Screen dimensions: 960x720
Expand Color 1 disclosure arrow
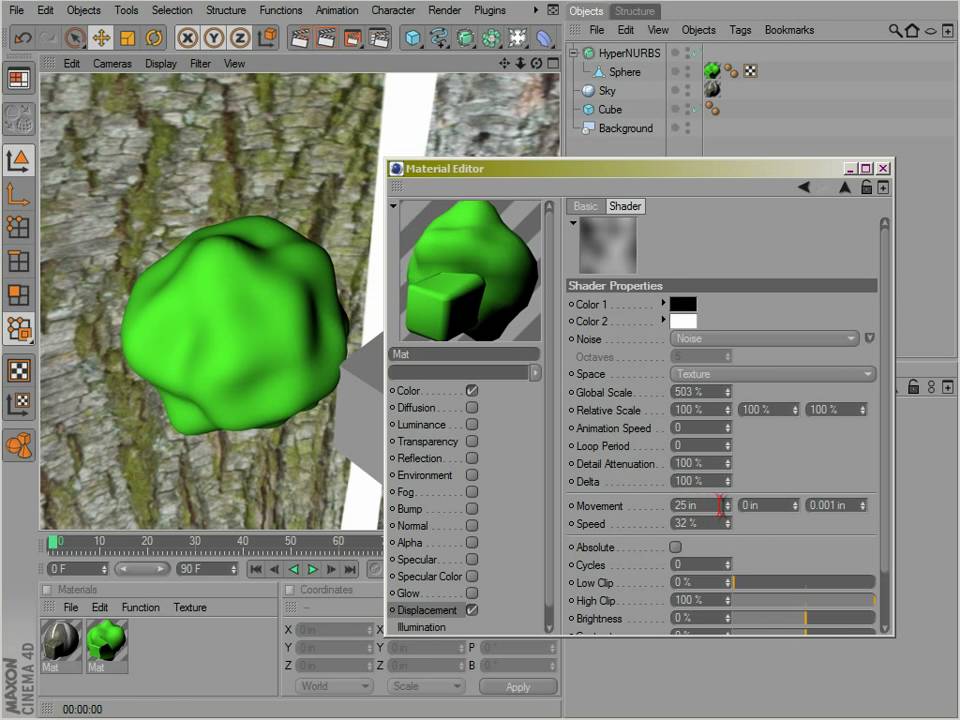663,302
